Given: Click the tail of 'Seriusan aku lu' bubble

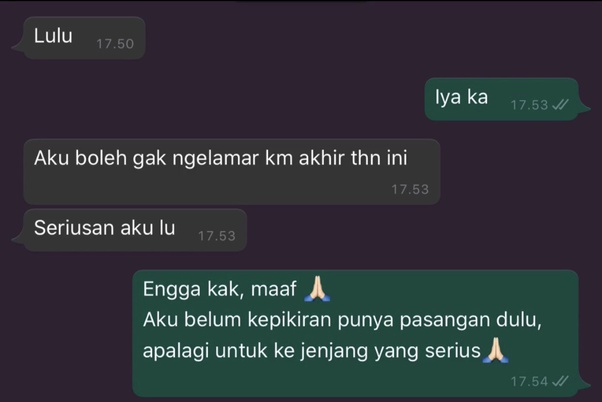Looking at the screenshot, I should 18,240.
